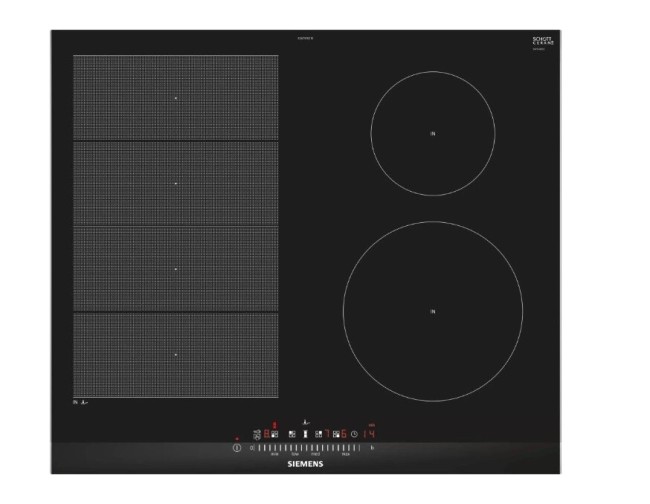Select the third cooking zone selector icon
The width and height of the screenshot is (650, 504).
pyautogui.click(x=318, y=434)
